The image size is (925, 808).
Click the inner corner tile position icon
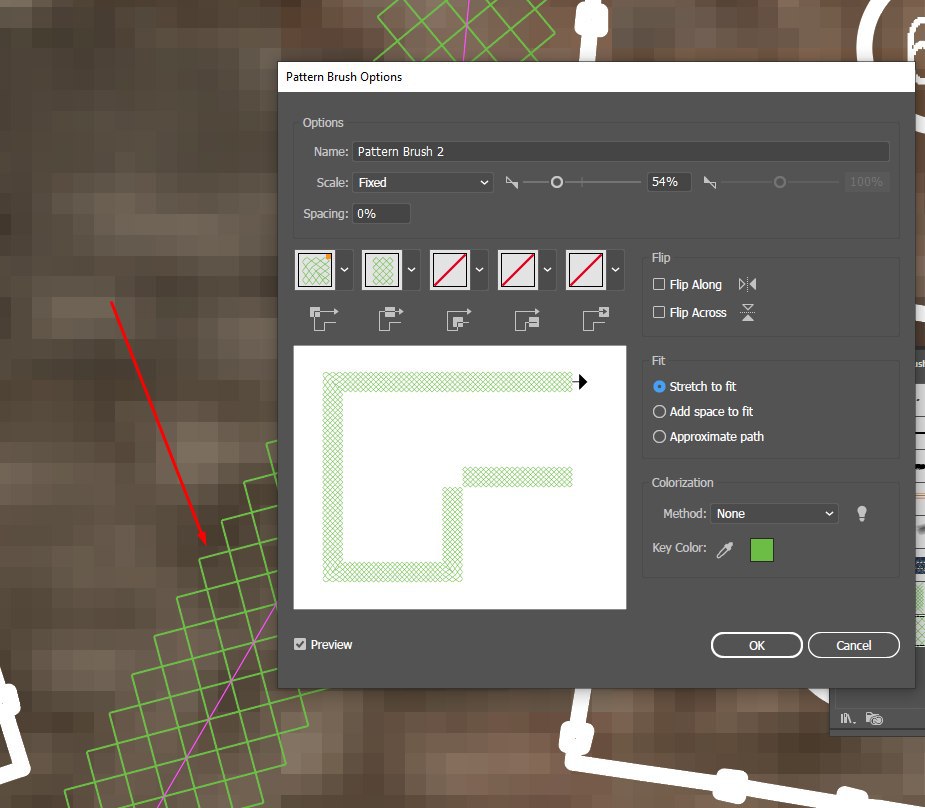(459, 319)
